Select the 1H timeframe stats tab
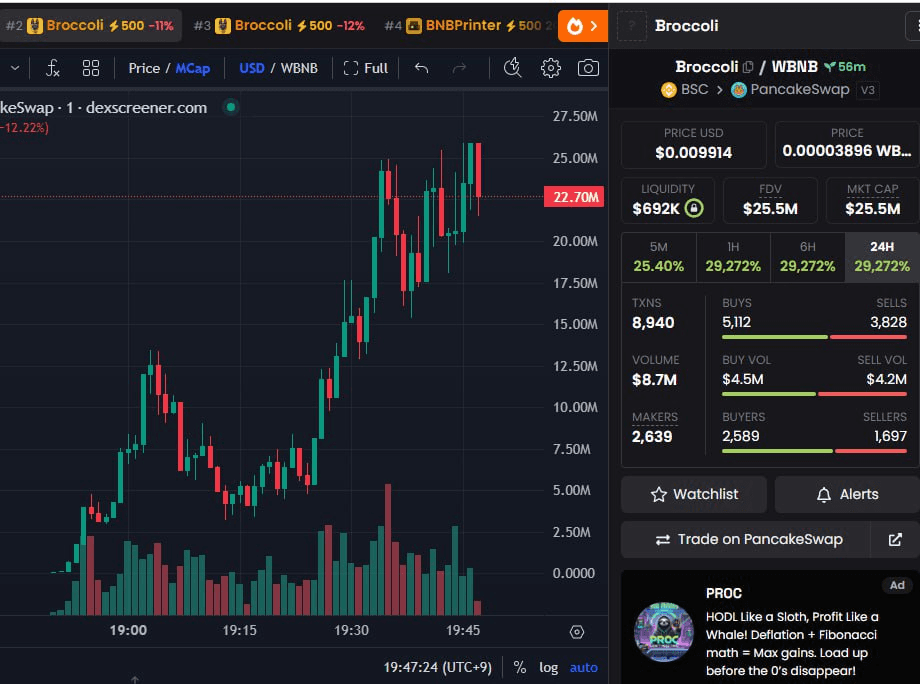 point(733,257)
